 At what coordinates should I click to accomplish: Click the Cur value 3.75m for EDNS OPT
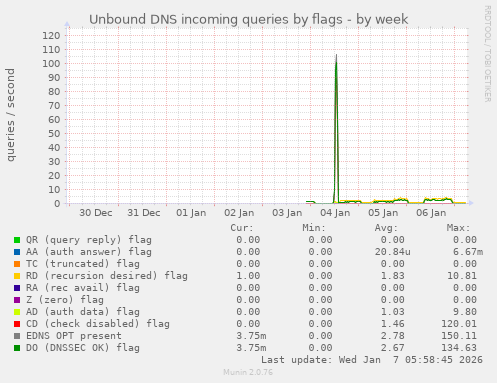coord(251,336)
